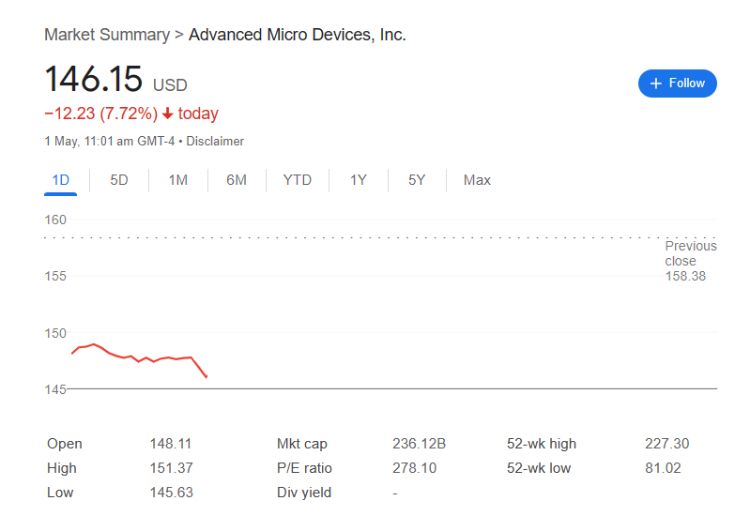Click the red down arrow icon
Screen dimensions: 750x516
167,114
